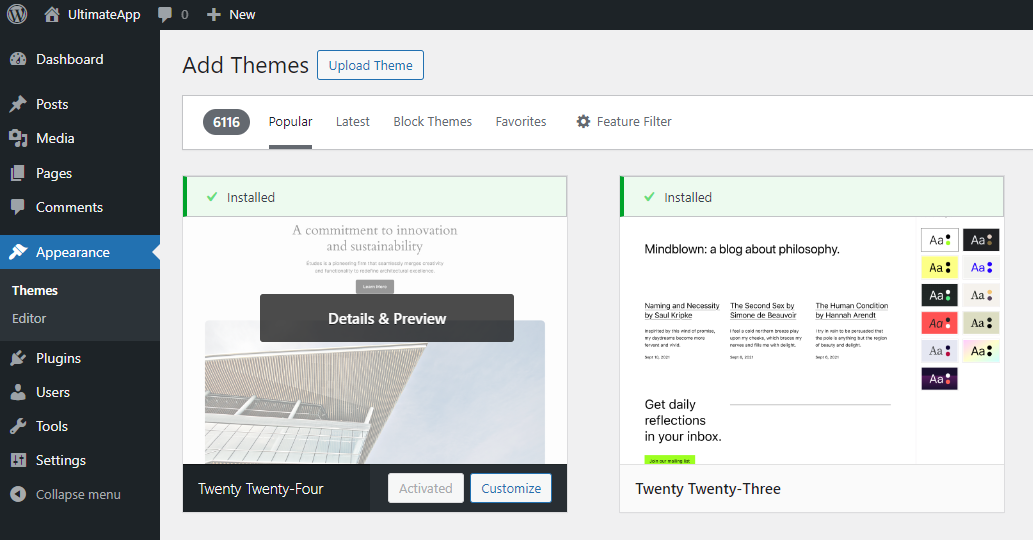Click the home icon beside UltimateApp
This screenshot has height=540, width=1033.
pyautogui.click(x=52, y=14)
